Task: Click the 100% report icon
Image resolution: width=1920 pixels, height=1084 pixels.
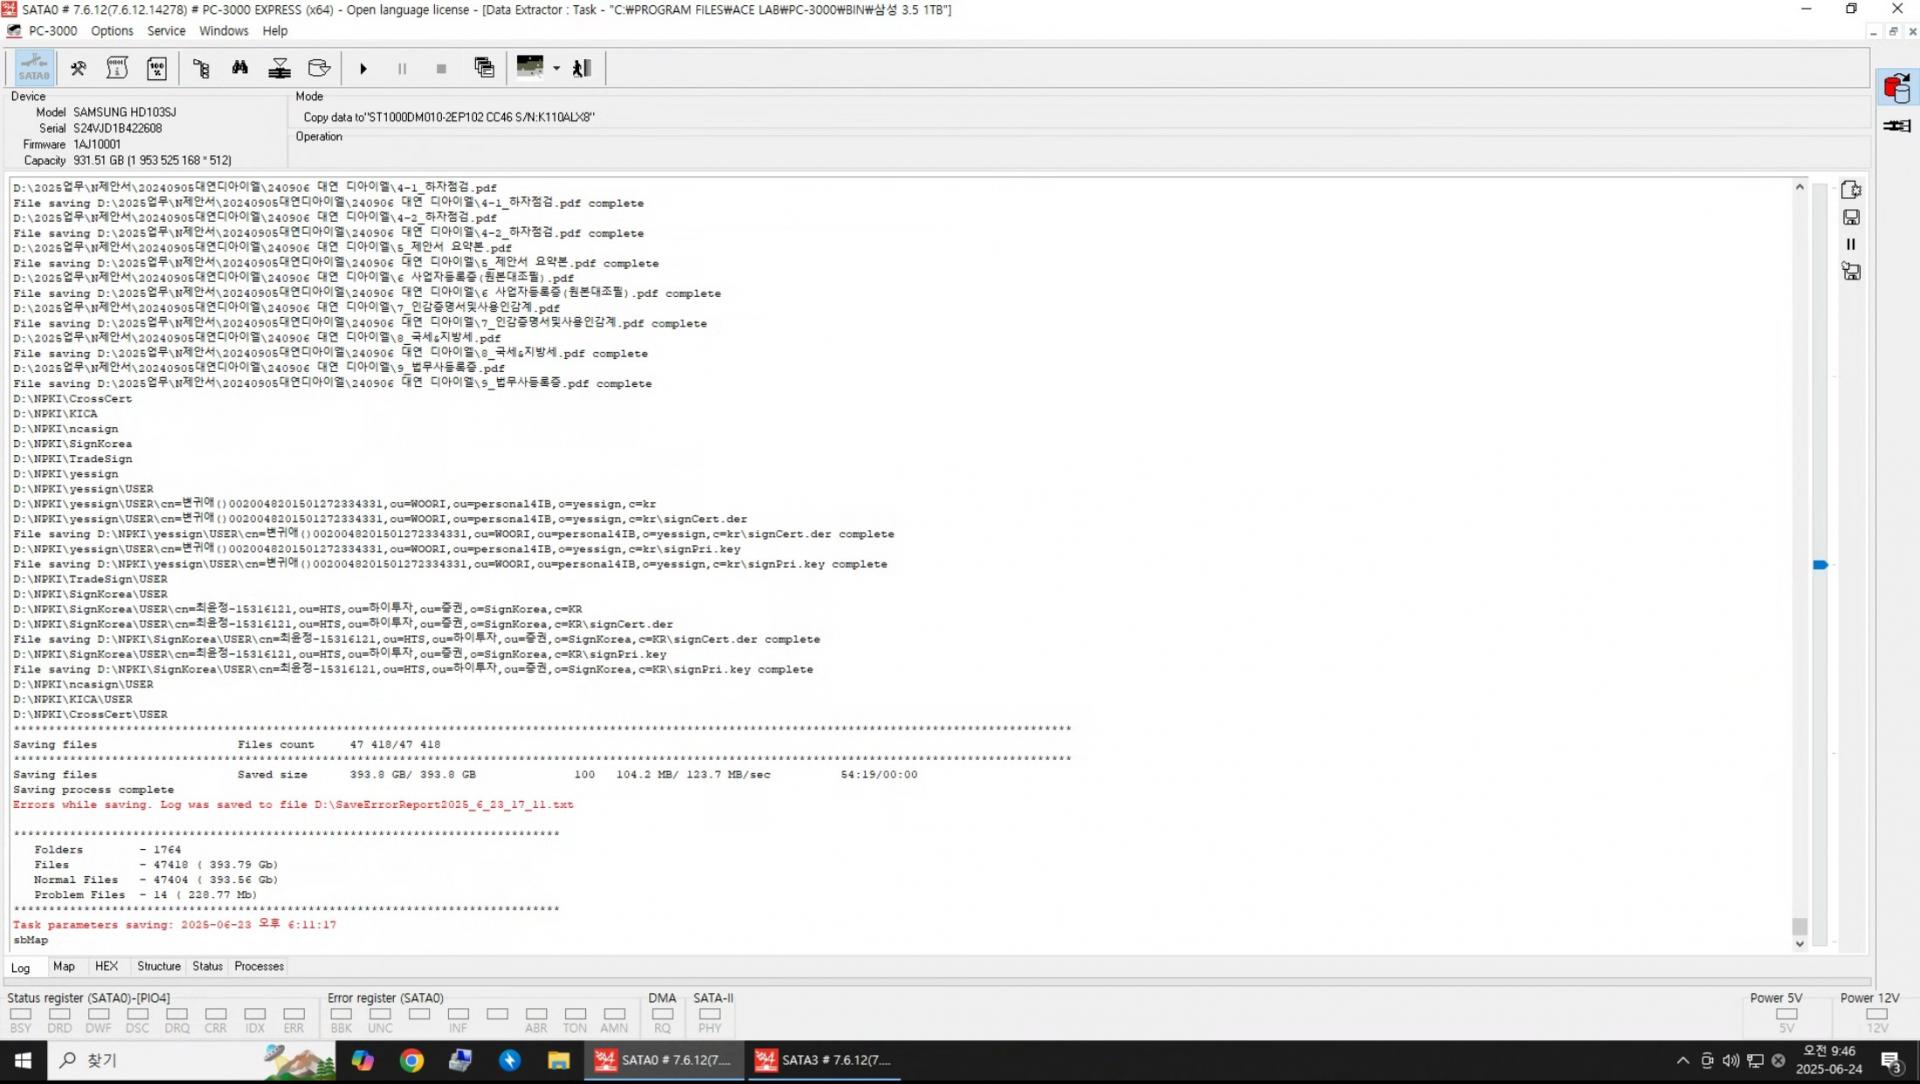Action: (x=157, y=68)
